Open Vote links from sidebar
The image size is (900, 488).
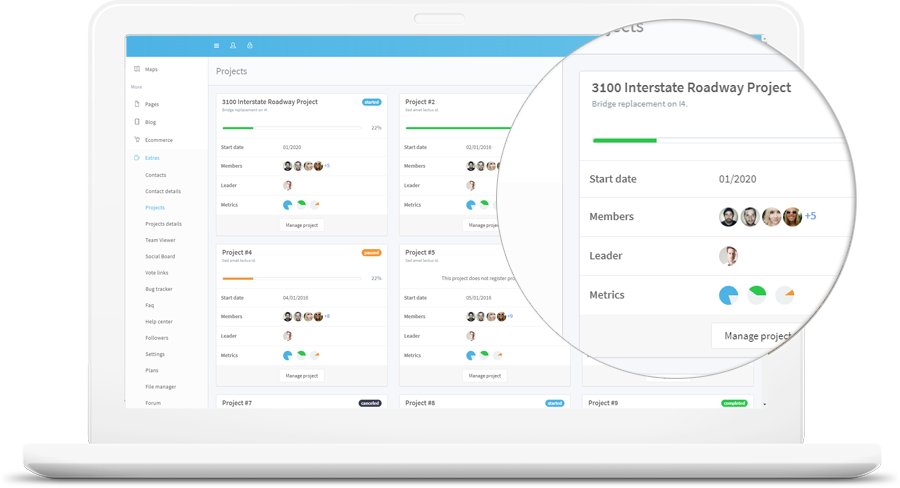[x=157, y=273]
